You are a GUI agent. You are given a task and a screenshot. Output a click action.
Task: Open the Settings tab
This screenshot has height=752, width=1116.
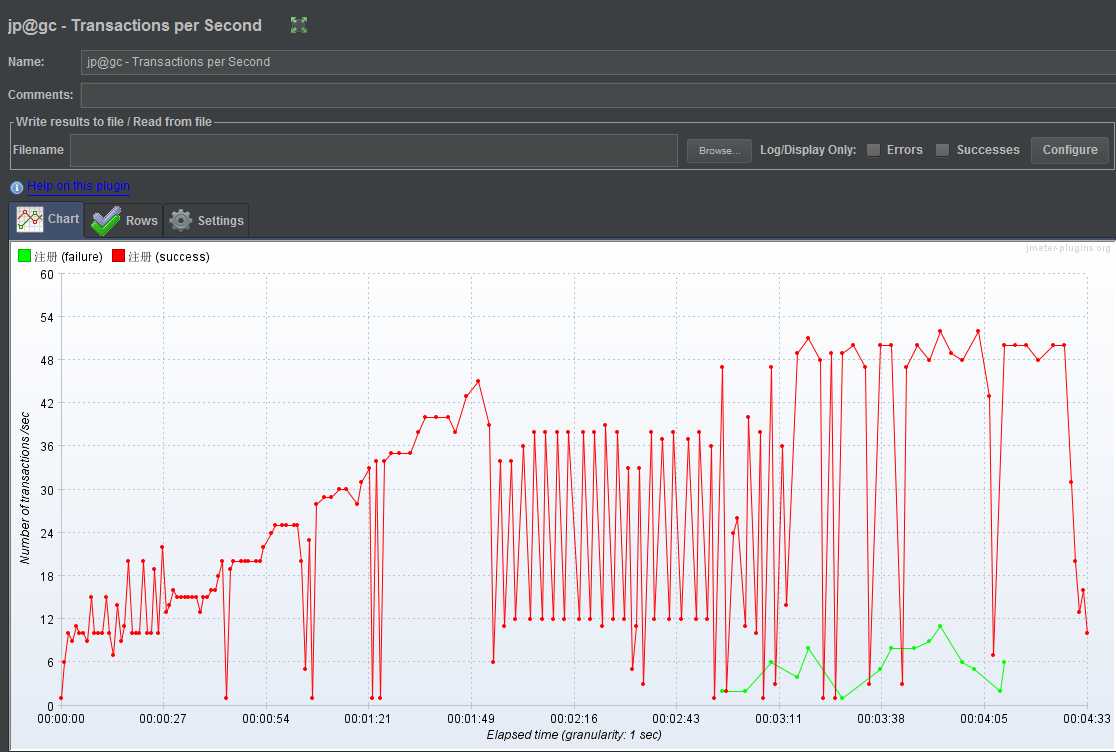206,221
